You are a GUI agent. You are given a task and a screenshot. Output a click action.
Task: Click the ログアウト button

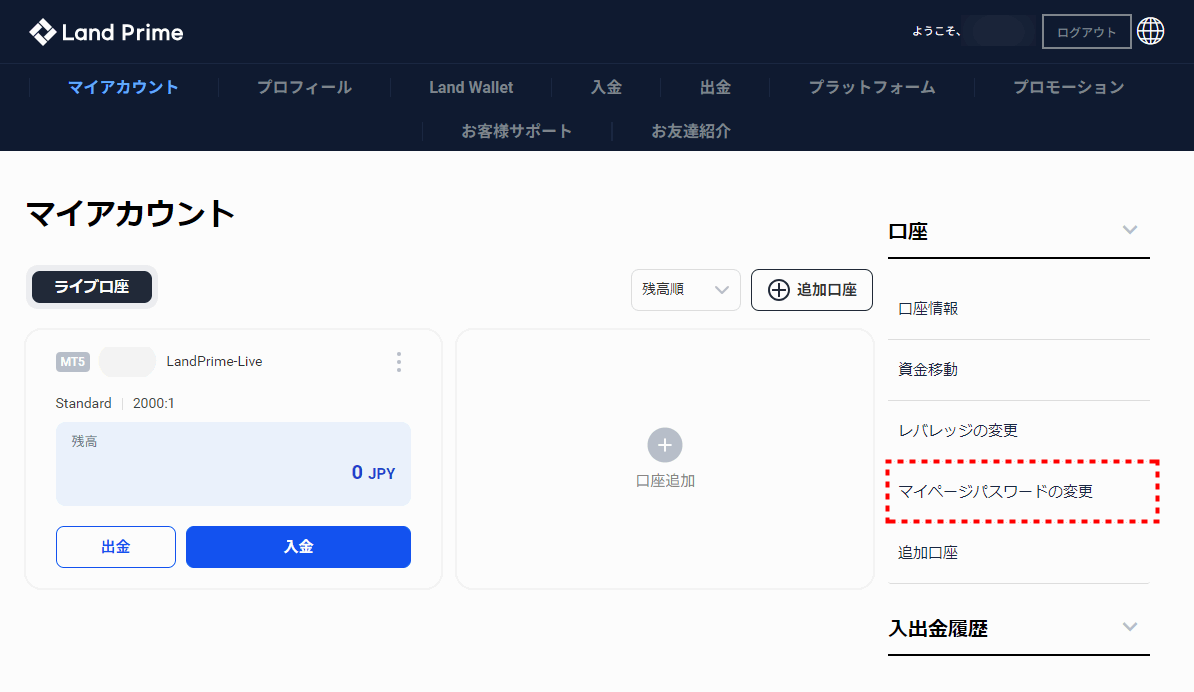[x=1086, y=32]
